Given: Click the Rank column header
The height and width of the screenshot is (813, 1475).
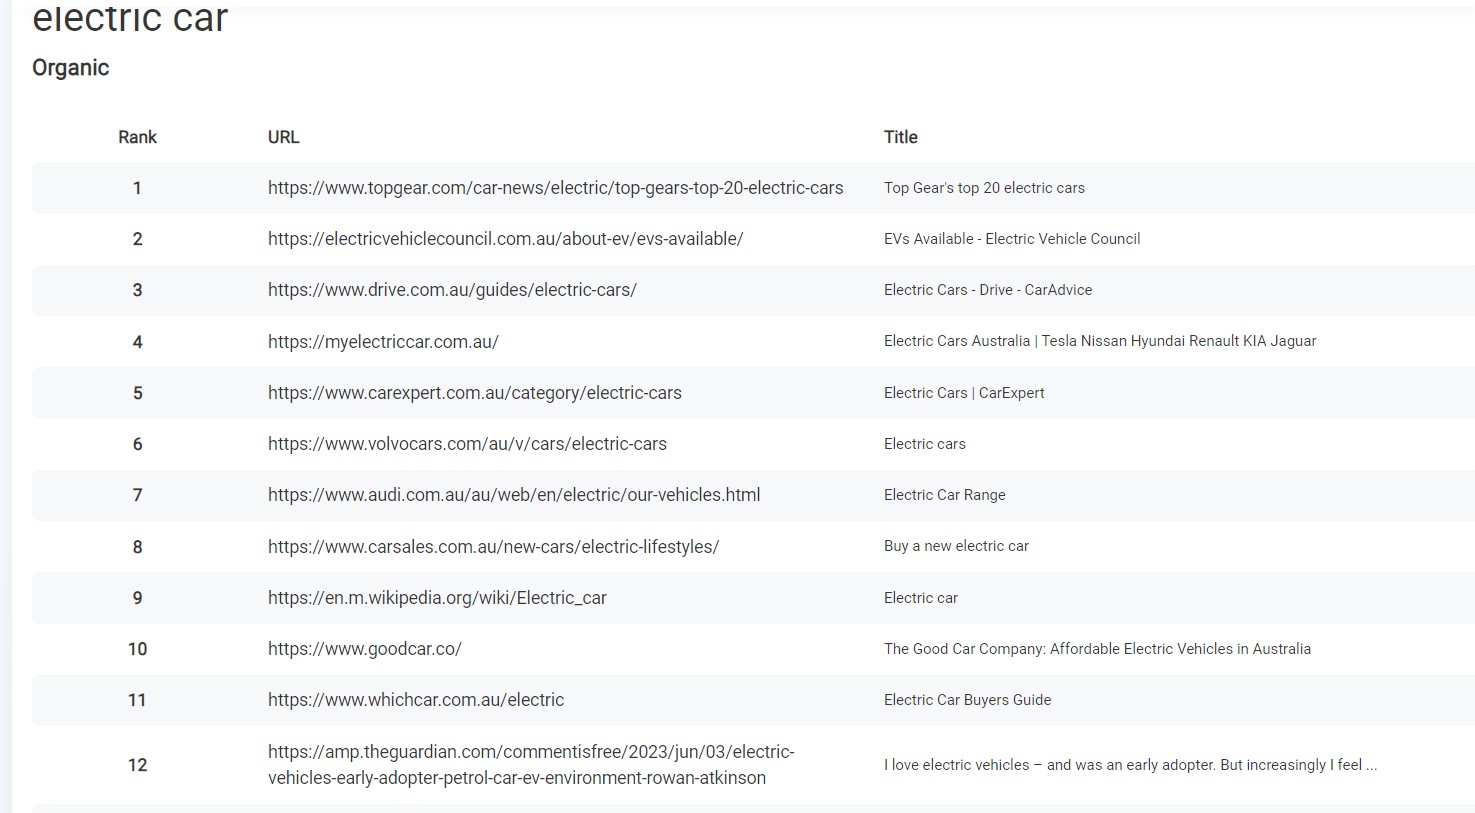Looking at the screenshot, I should (x=137, y=137).
